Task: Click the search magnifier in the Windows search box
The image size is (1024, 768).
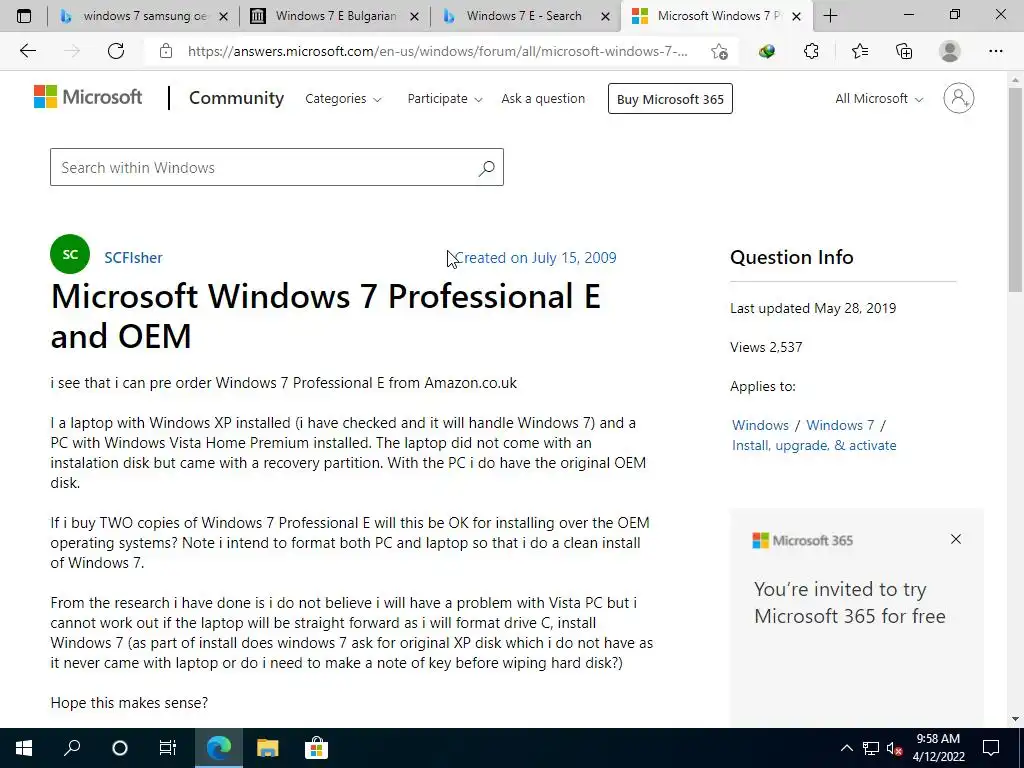Action: coord(487,168)
